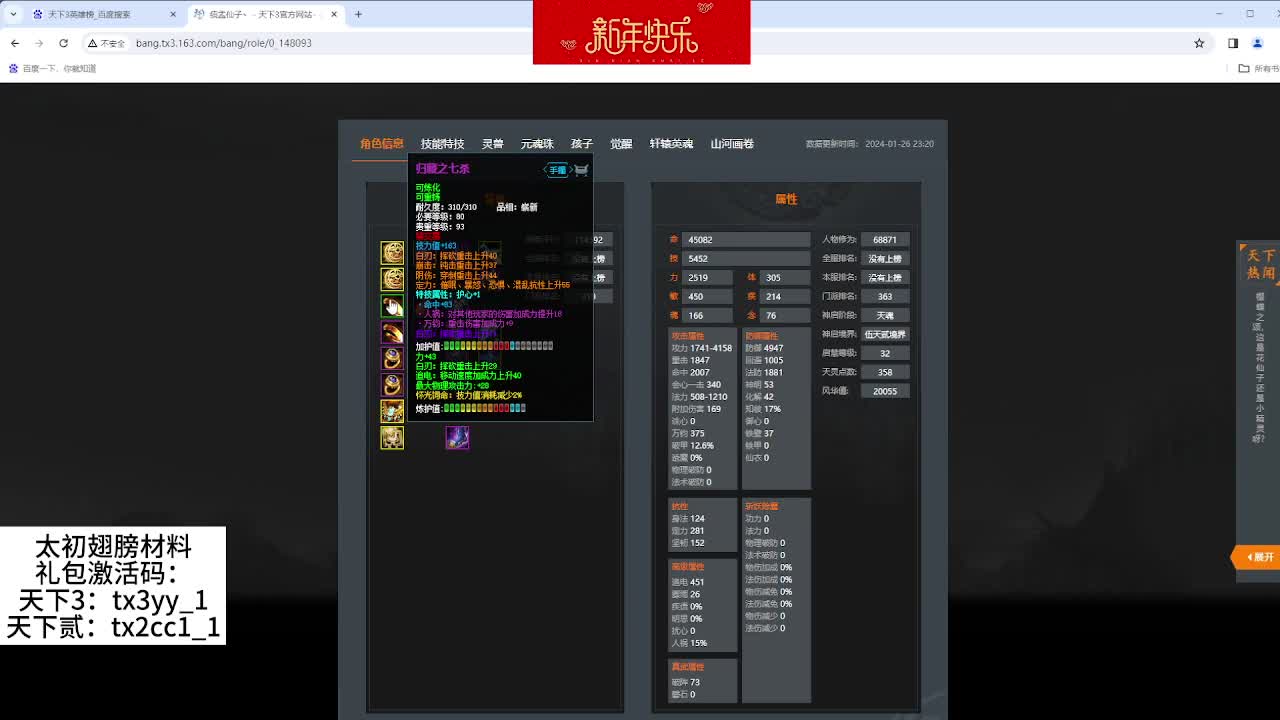1280x720 pixels.
Task: Open the 山河画卷 tab
Action: click(x=732, y=144)
